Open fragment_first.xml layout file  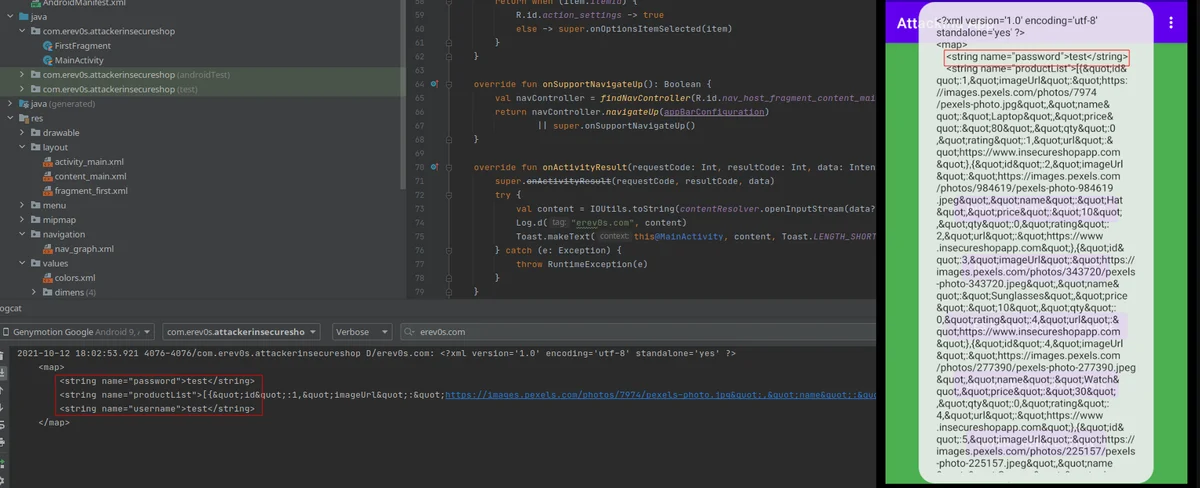tap(91, 191)
